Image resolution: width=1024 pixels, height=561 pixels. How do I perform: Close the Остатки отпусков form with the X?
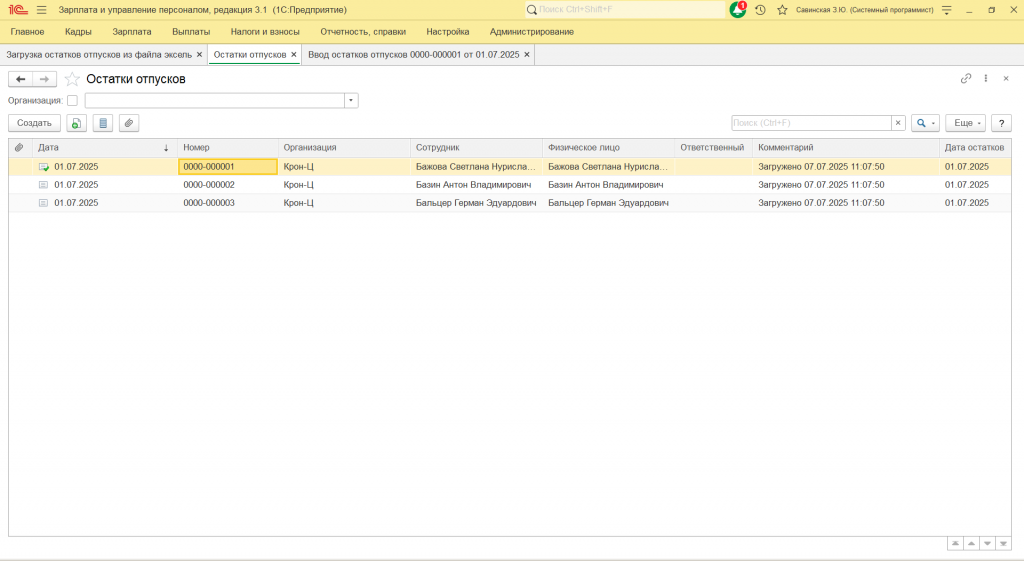(x=1006, y=78)
